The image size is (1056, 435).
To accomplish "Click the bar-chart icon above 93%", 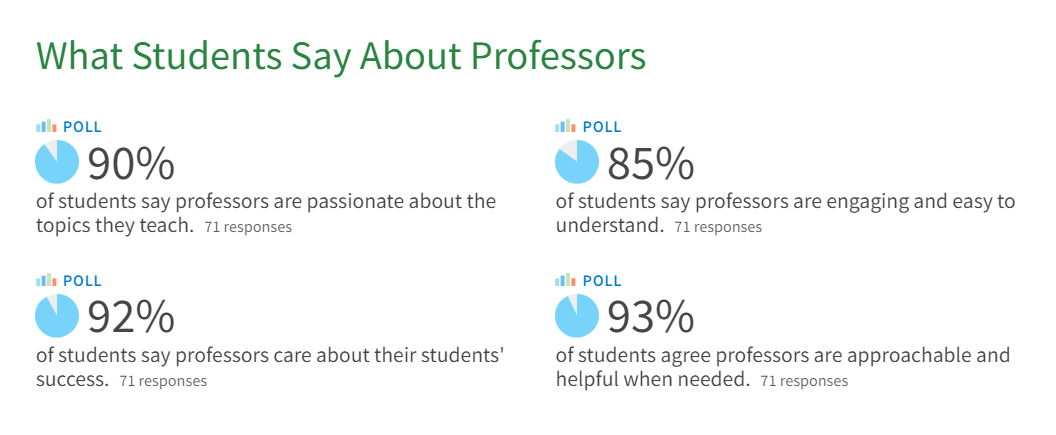I will point(565,279).
